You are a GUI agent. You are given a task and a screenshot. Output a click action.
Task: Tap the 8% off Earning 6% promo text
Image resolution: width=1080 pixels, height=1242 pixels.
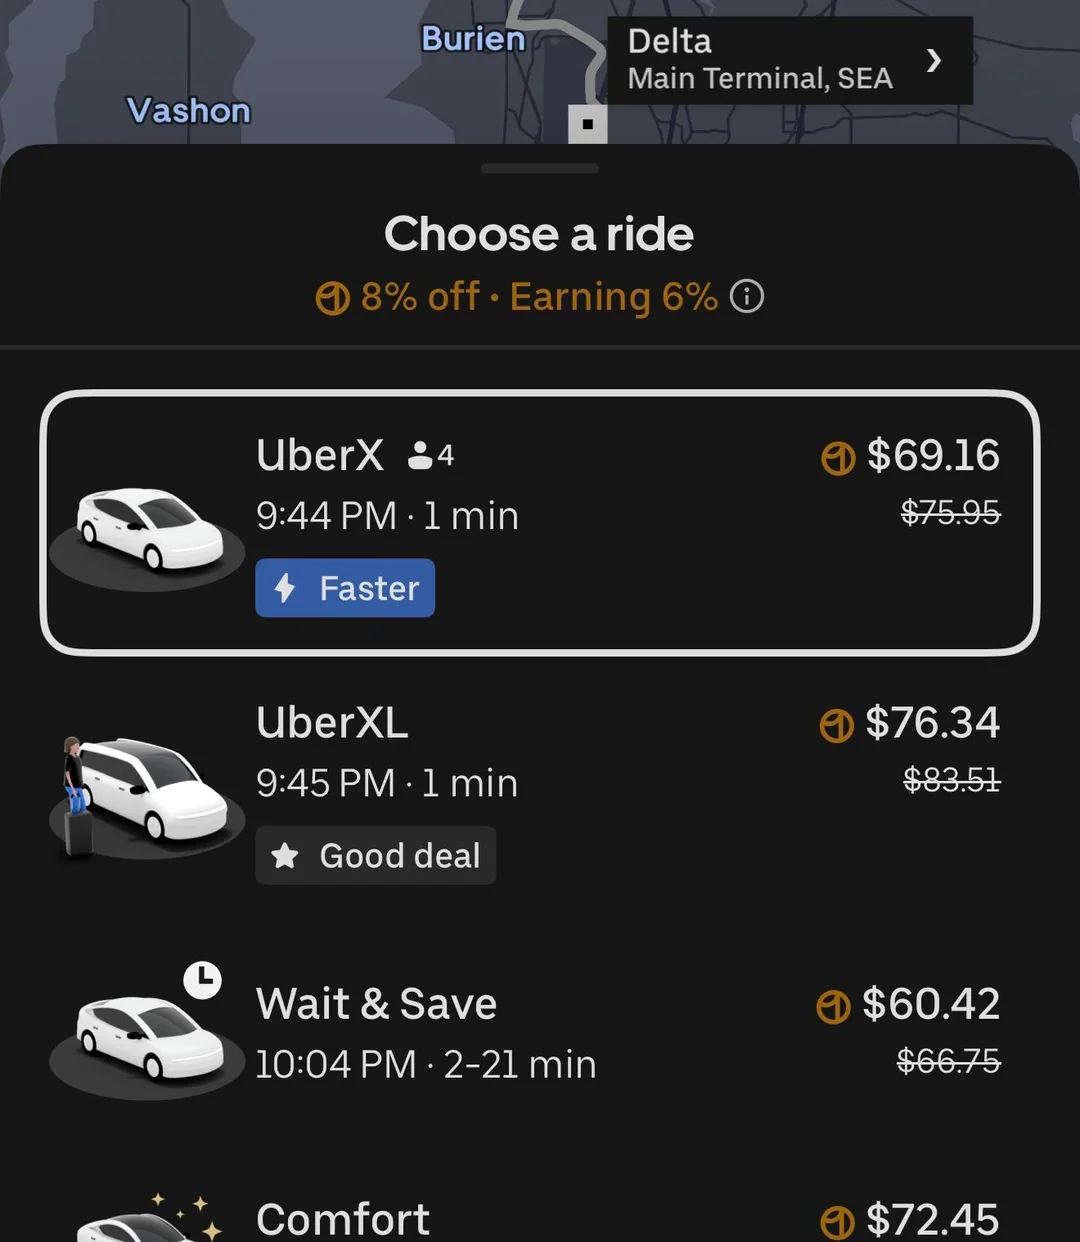(x=520, y=297)
